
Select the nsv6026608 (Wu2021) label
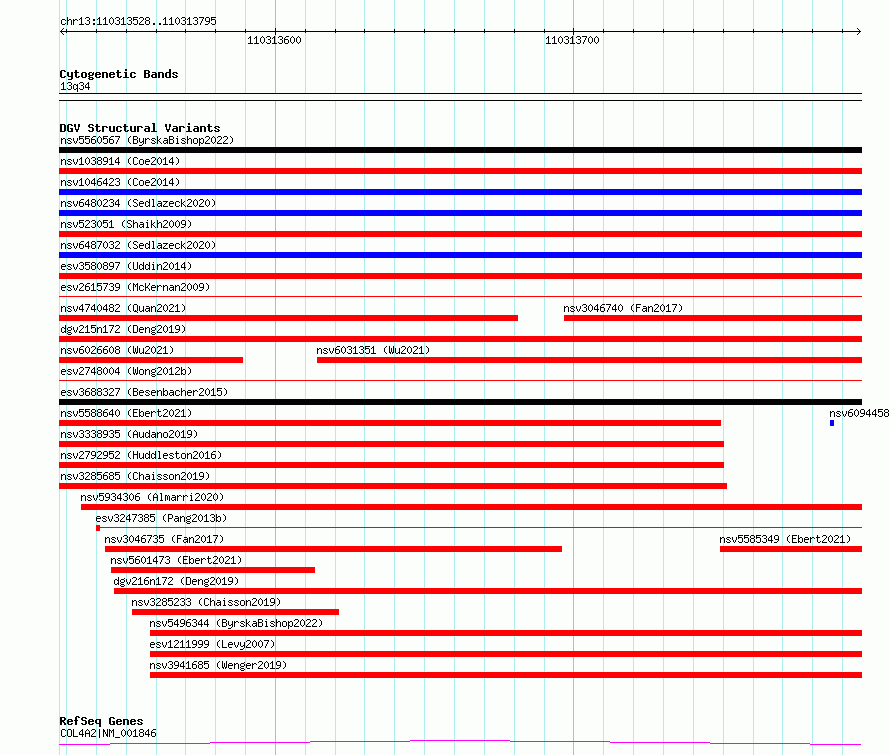pyautogui.click(x=117, y=350)
